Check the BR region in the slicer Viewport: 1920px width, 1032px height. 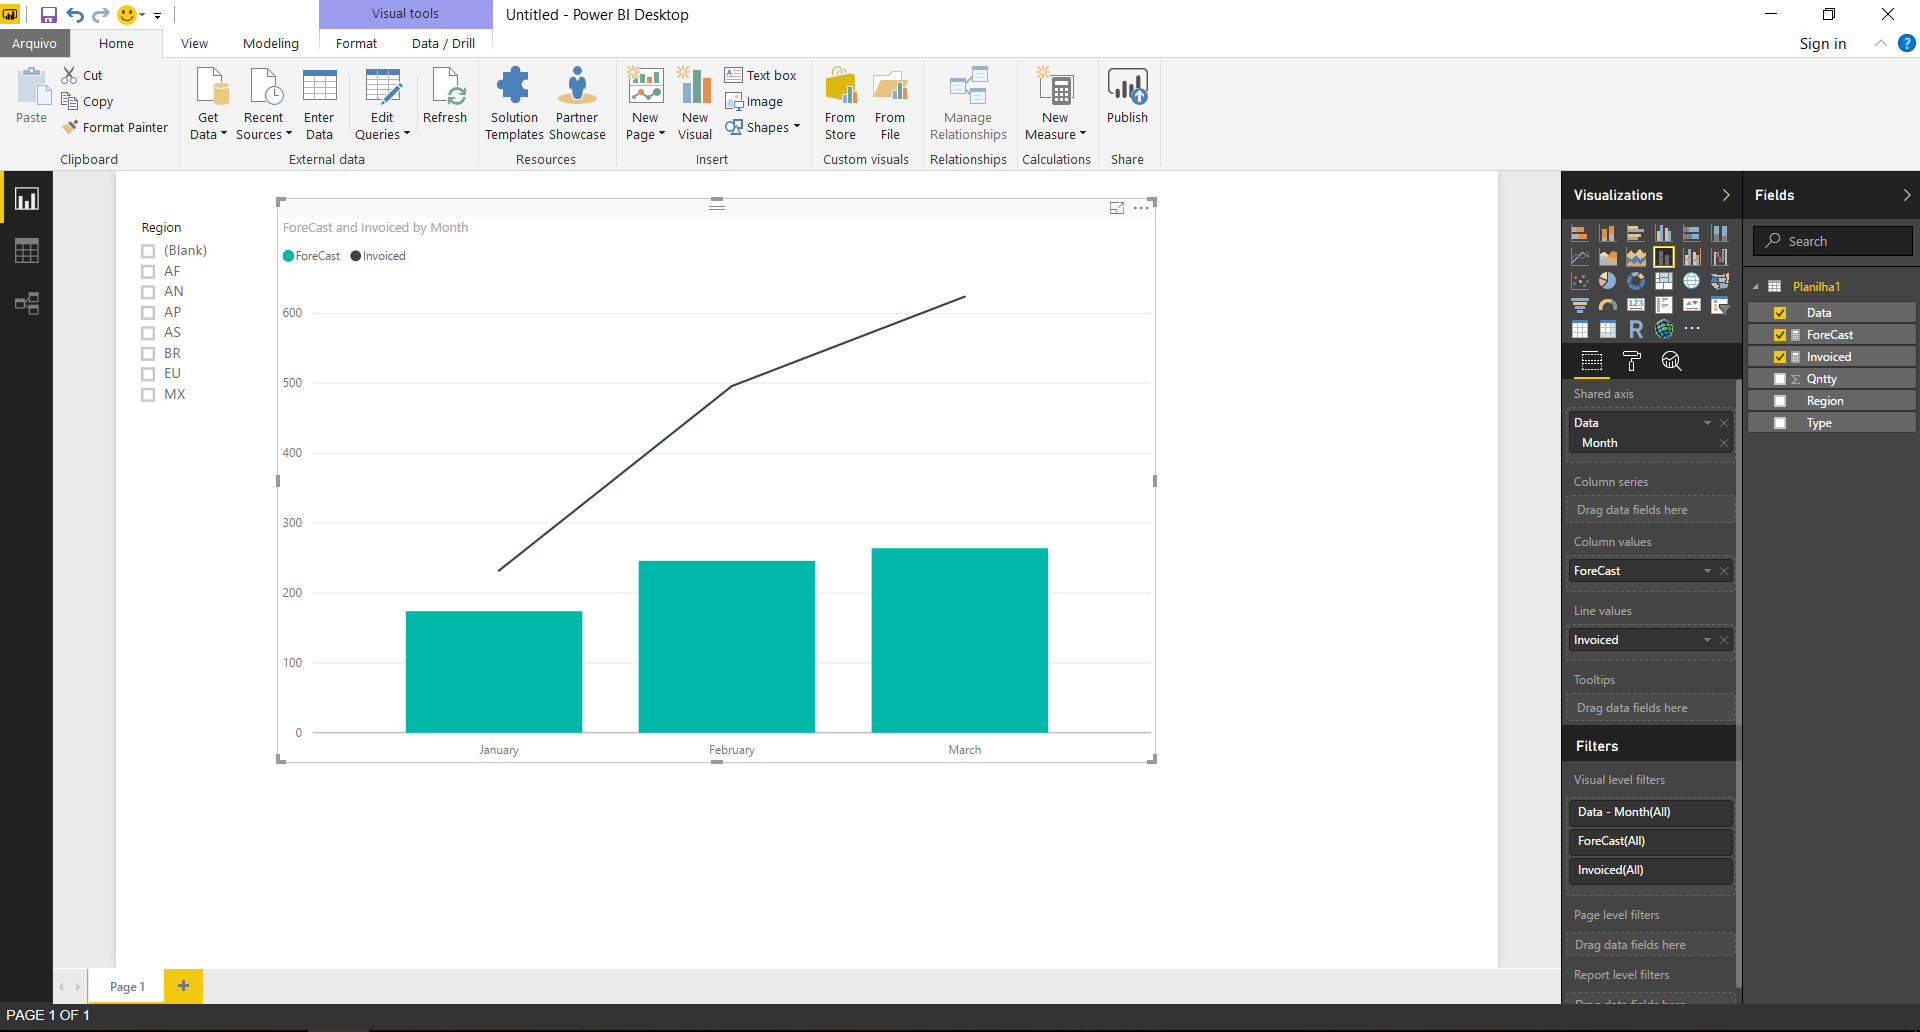tap(148, 354)
